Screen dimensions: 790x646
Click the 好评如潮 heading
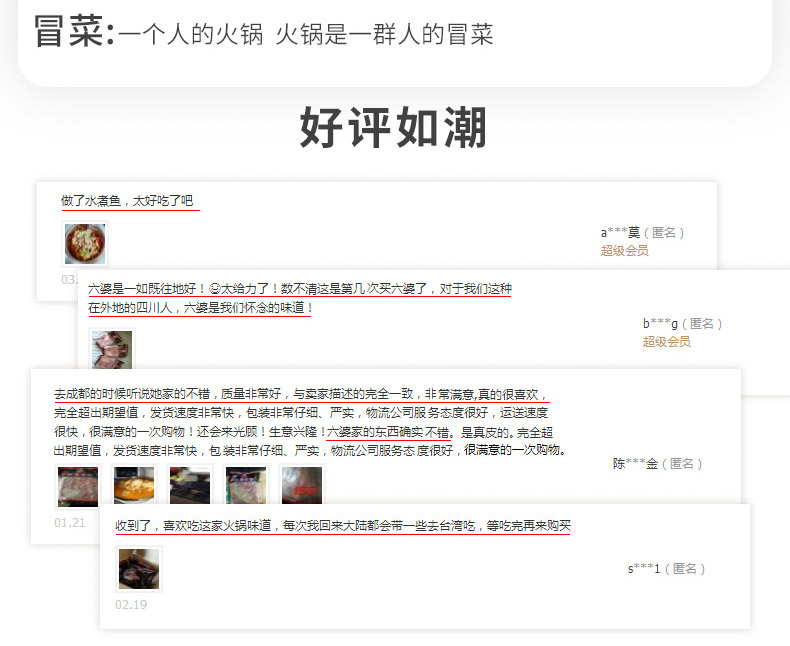[x=393, y=127]
